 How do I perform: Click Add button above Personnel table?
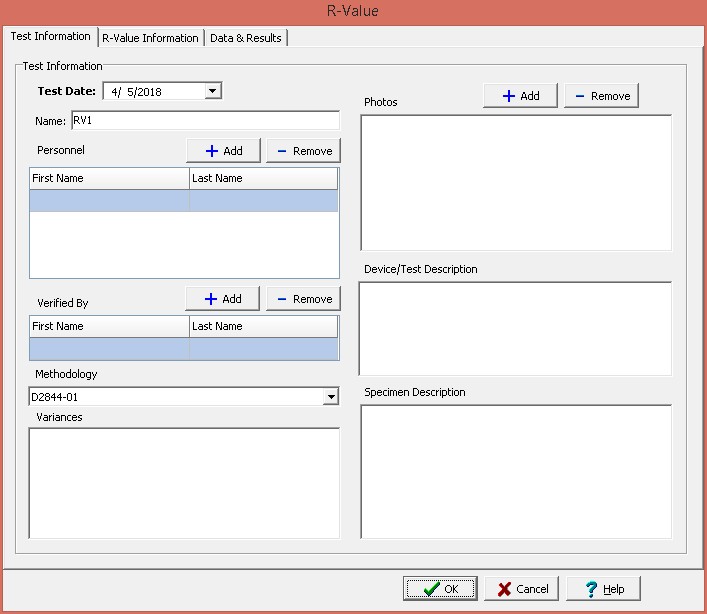[x=223, y=150]
